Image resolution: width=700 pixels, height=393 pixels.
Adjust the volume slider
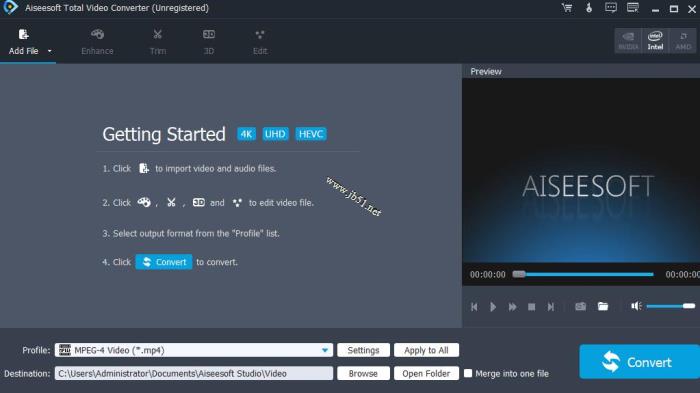671,306
